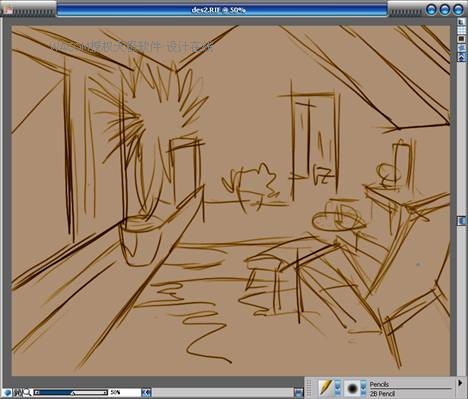Click the Pencils category label

(379, 384)
